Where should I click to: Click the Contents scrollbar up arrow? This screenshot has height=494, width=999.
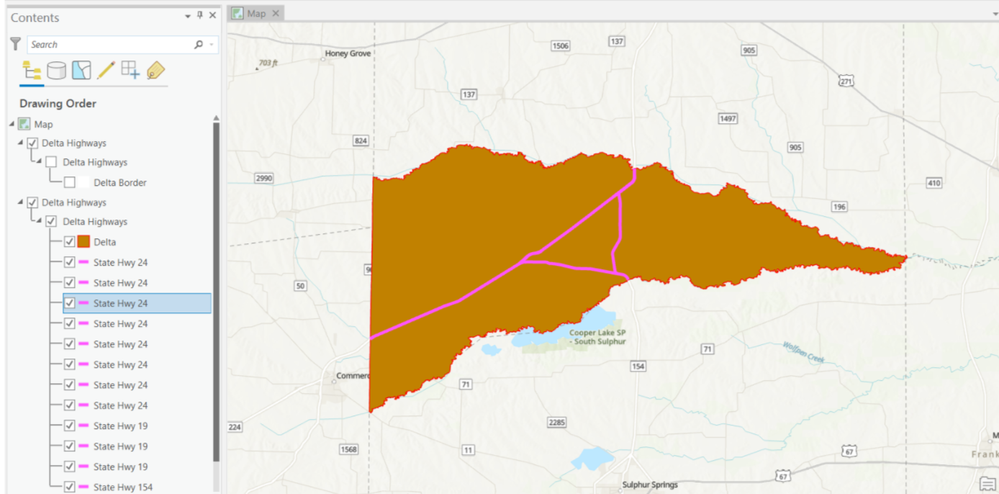point(217,119)
